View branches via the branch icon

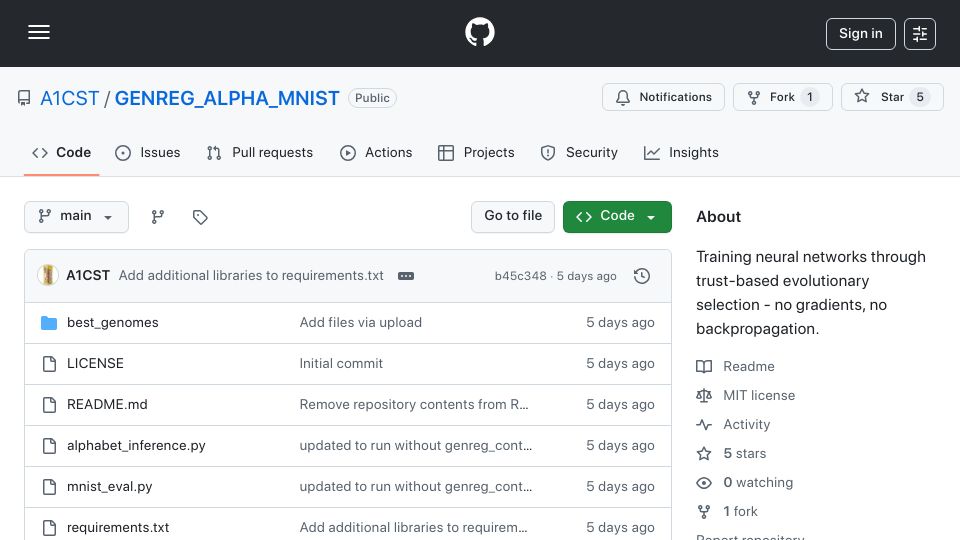[x=158, y=217]
